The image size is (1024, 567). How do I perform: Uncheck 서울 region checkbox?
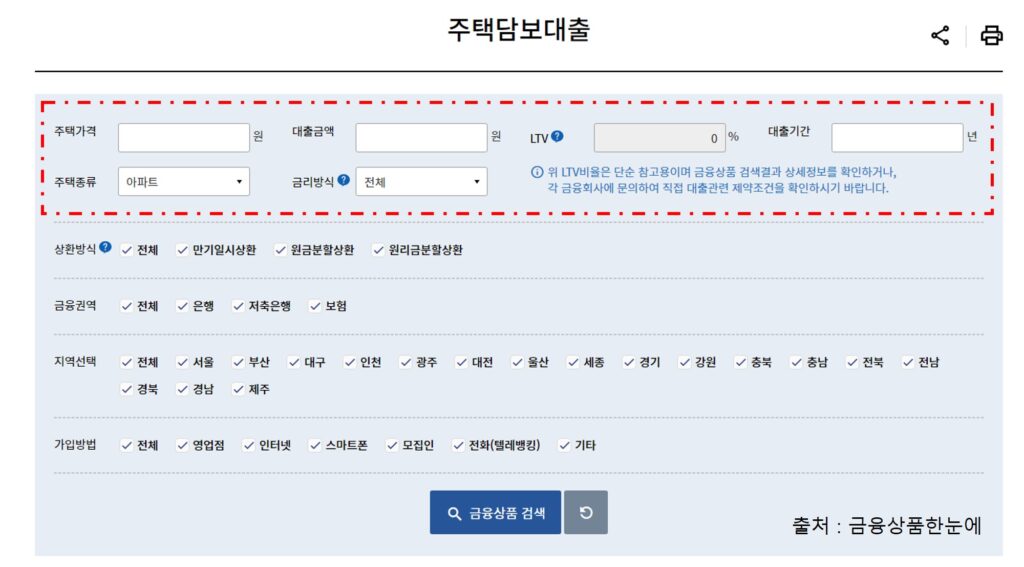point(182,363)
